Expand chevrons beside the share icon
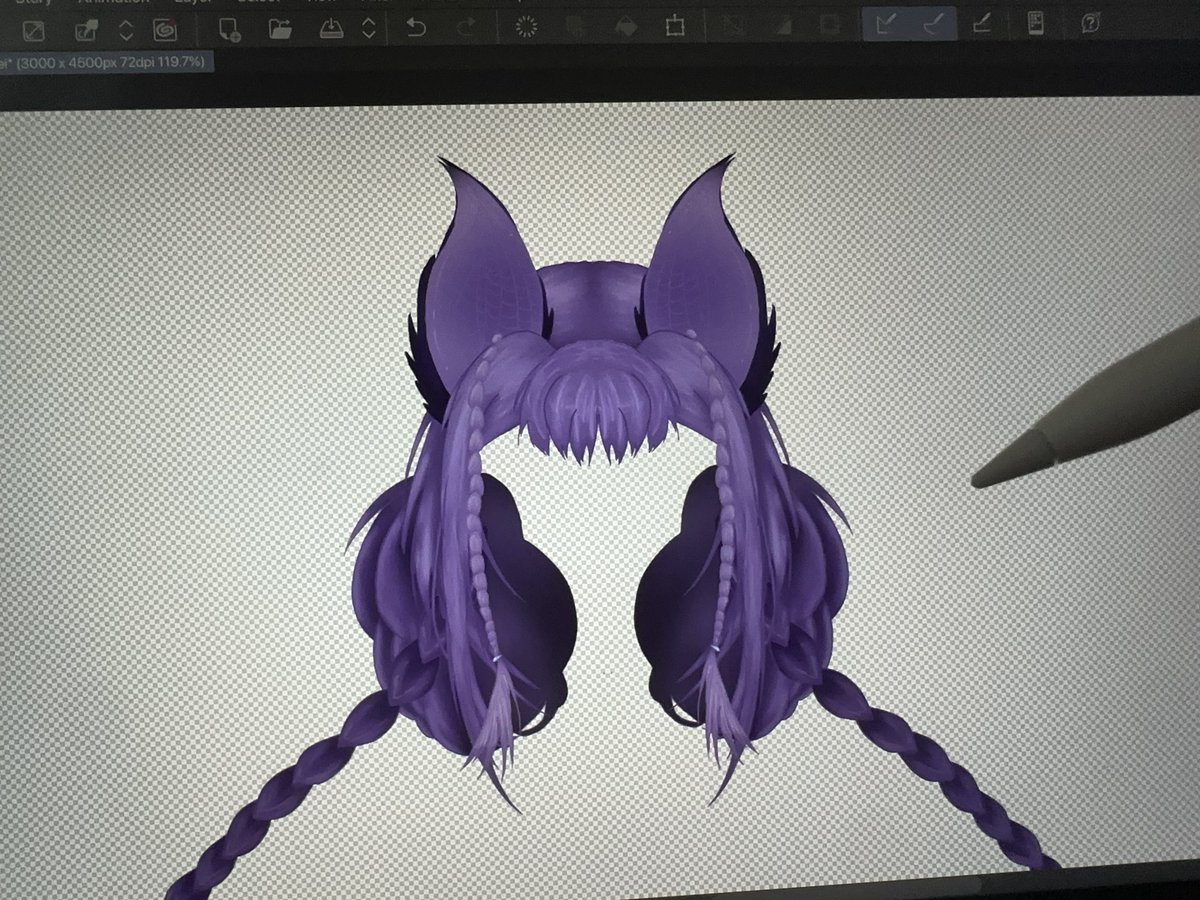The width and height of the screenshot is (1200, 900). click(x=126, y=30)
